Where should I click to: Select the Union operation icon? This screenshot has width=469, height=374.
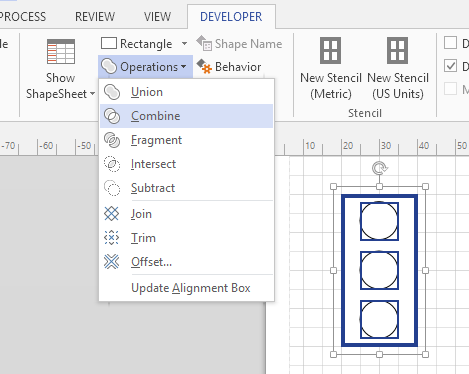[x=112, y=92]
